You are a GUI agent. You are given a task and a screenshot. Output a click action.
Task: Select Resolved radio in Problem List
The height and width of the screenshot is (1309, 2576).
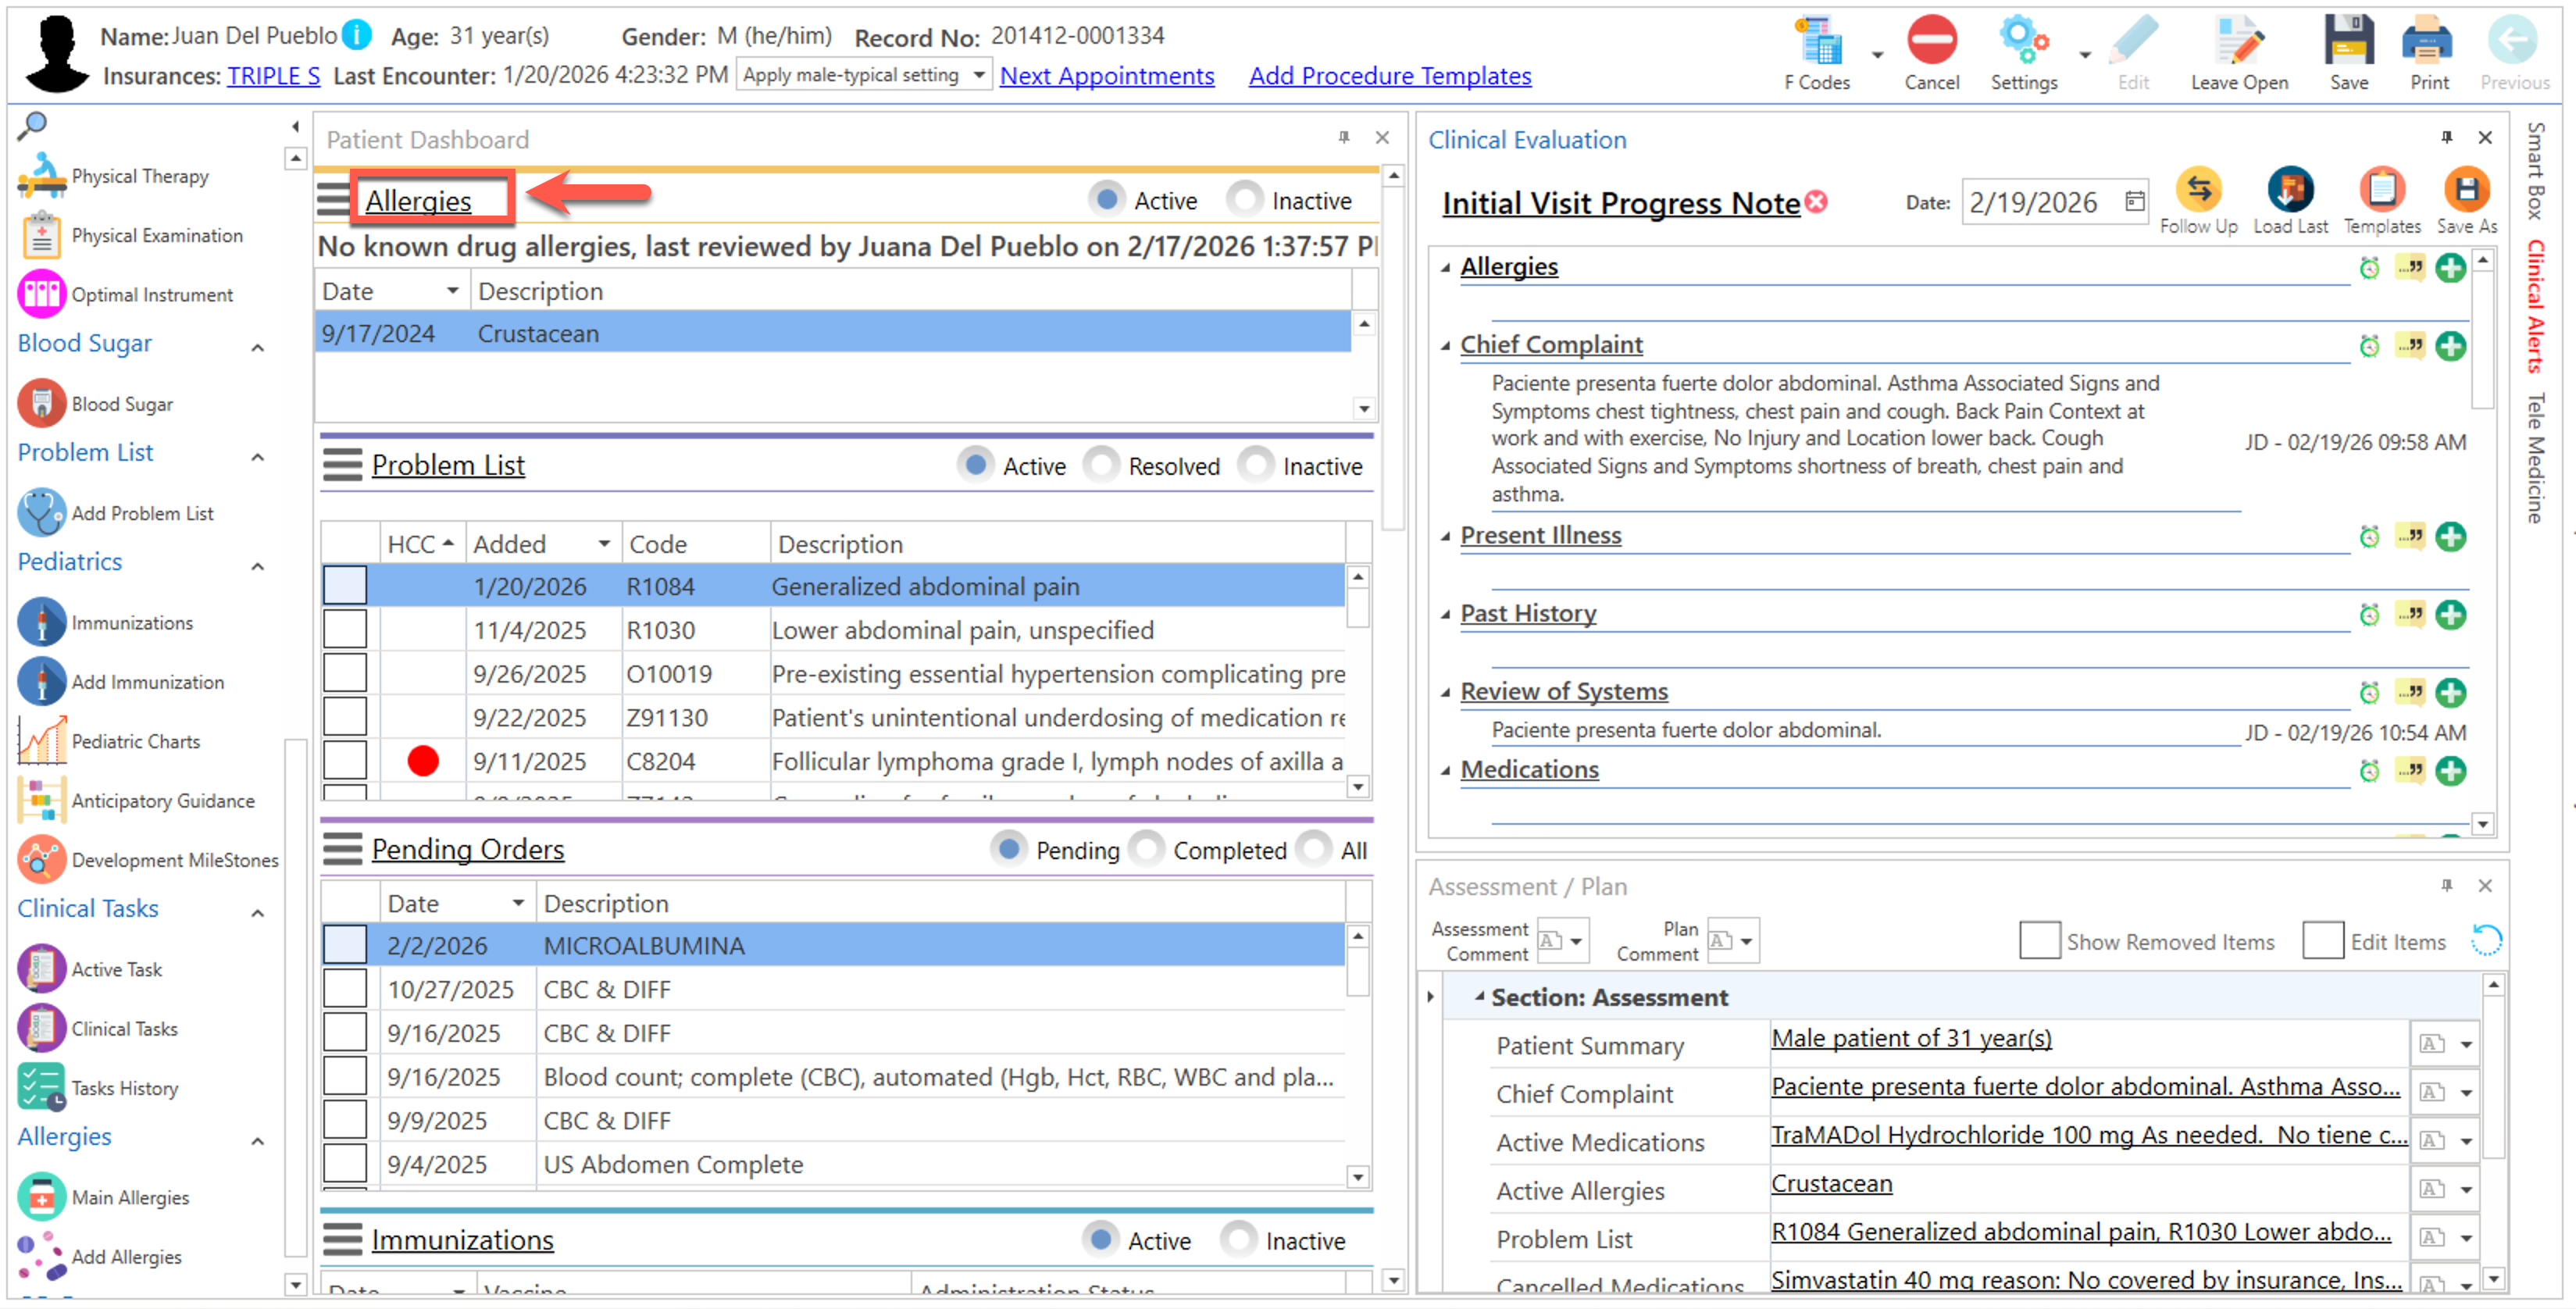click(x=1101, y=465)
